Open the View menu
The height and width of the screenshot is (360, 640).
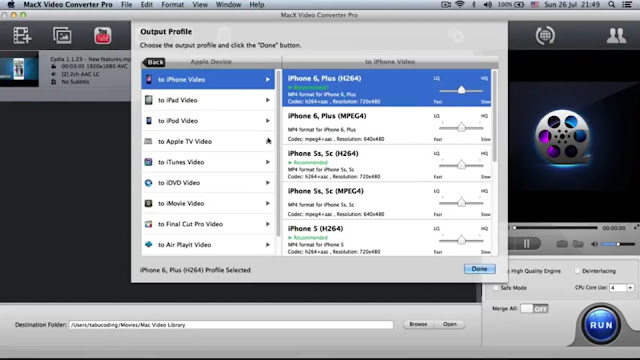pyautogui.click(x=200, y=4)
